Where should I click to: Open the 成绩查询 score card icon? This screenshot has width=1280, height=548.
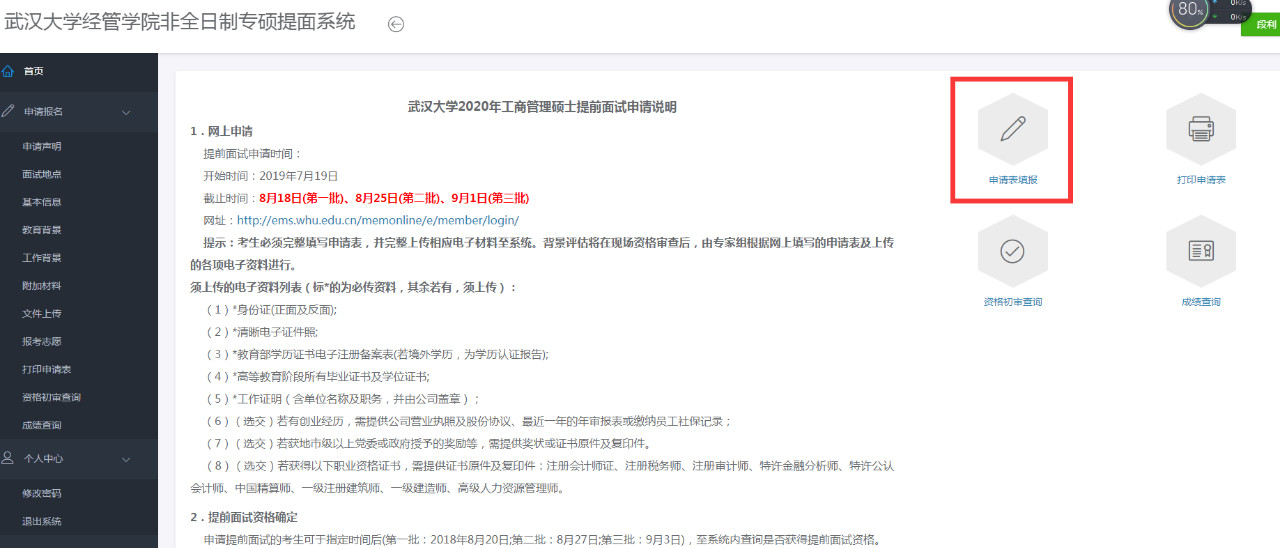click(x=1200, y=251)
